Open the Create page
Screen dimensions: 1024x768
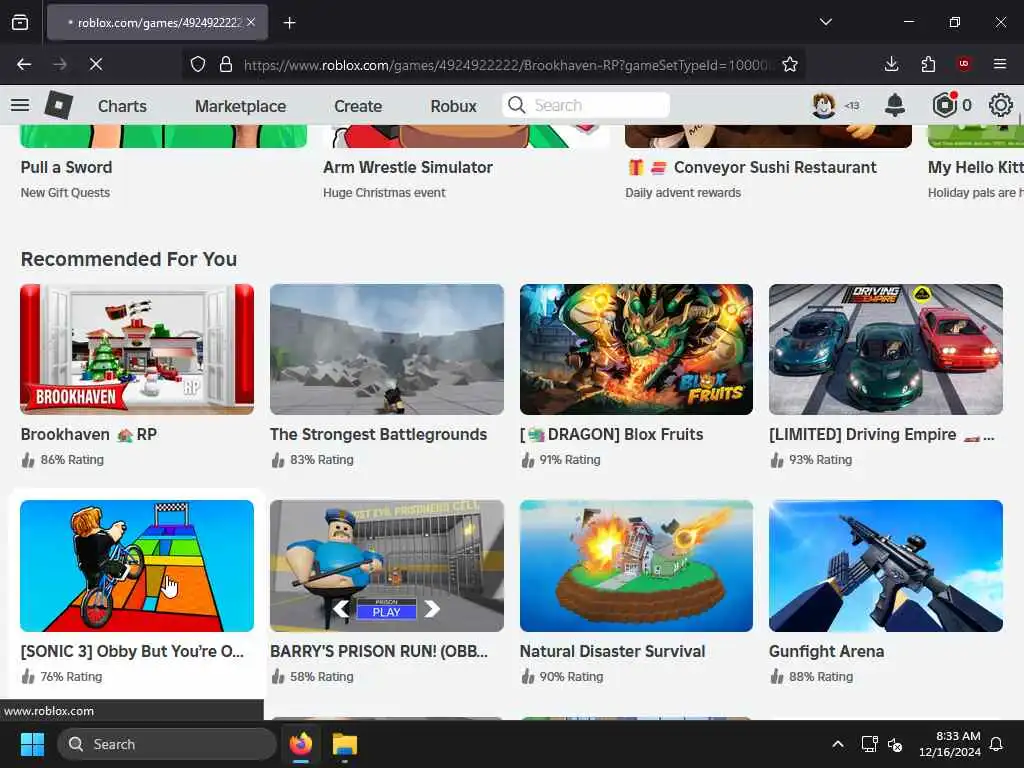358,106
